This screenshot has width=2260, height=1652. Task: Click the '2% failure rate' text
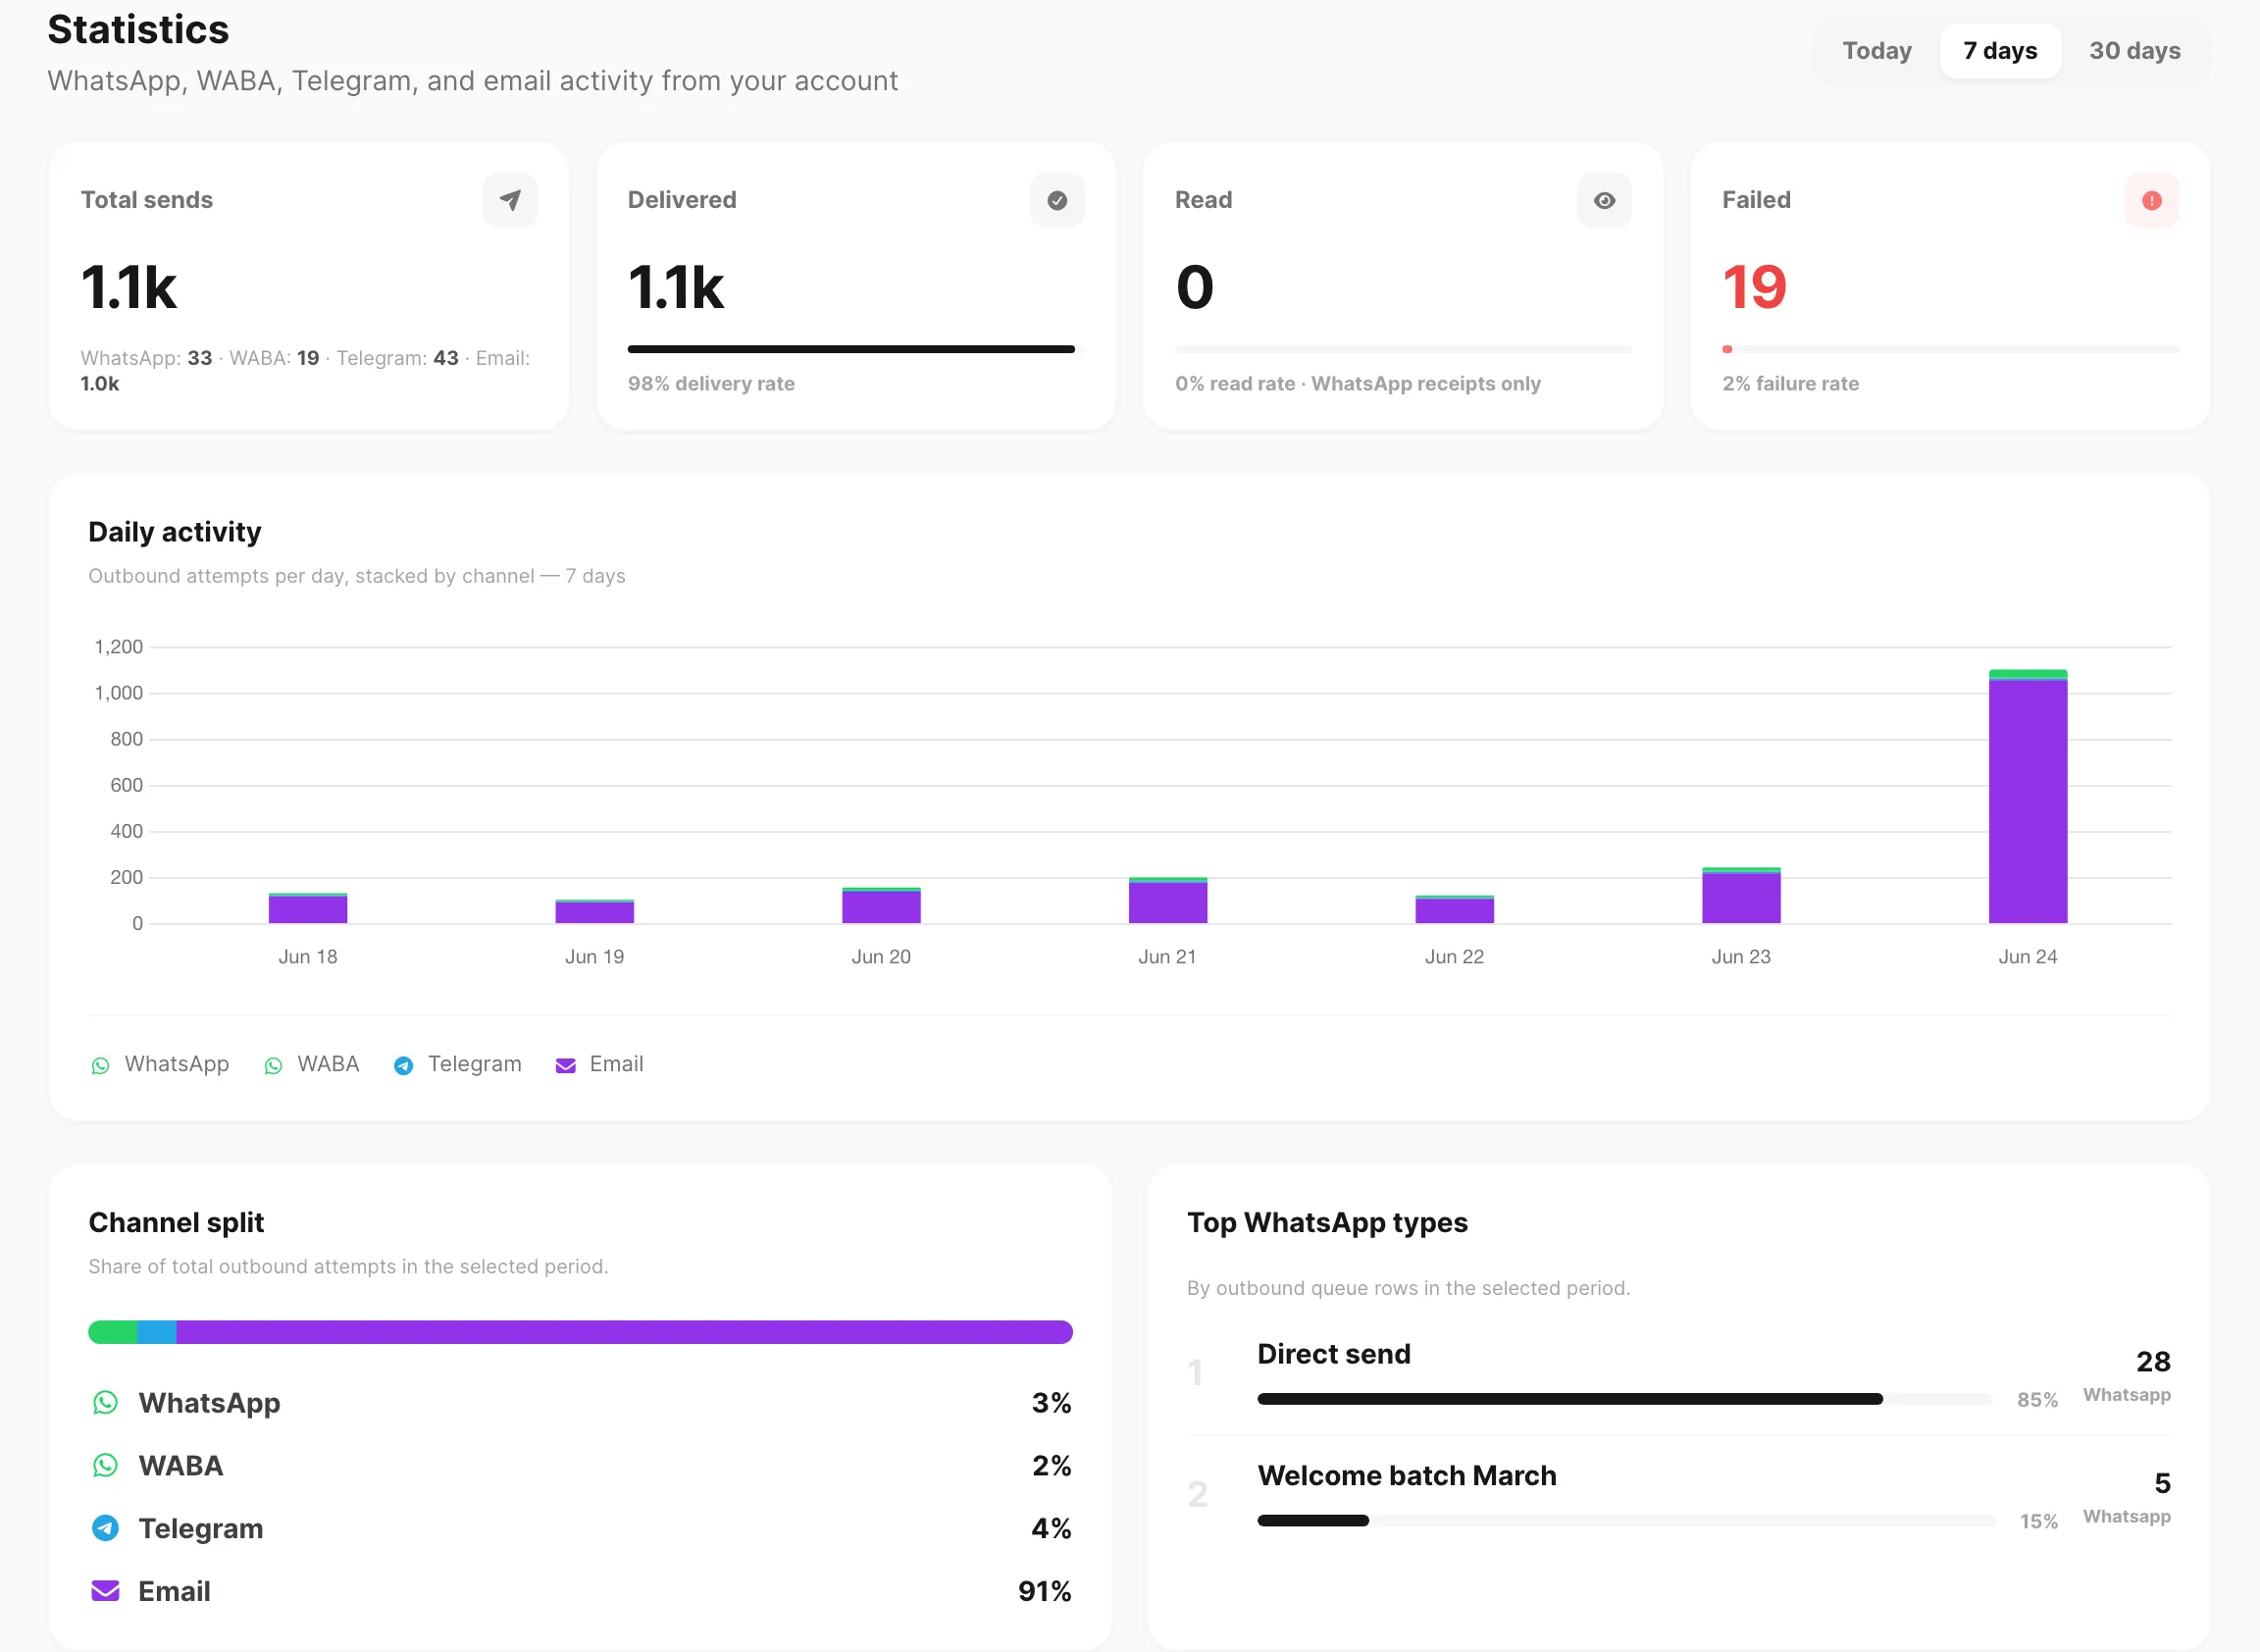coord(1790,384)
